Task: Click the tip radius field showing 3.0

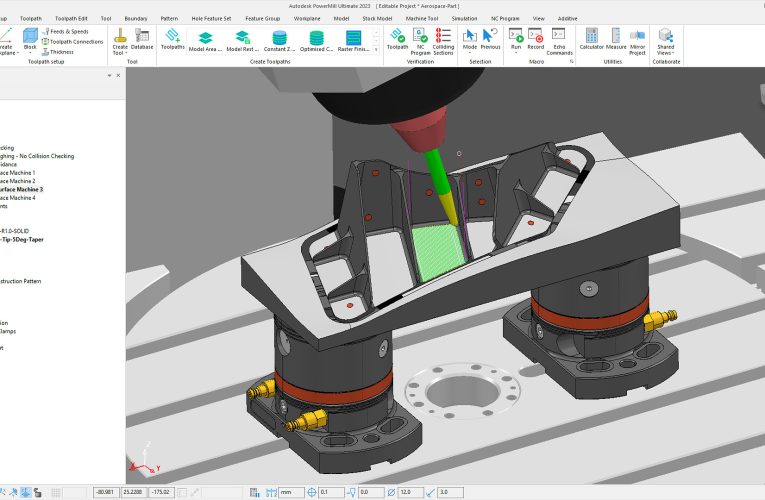Action: pos(450,492)
